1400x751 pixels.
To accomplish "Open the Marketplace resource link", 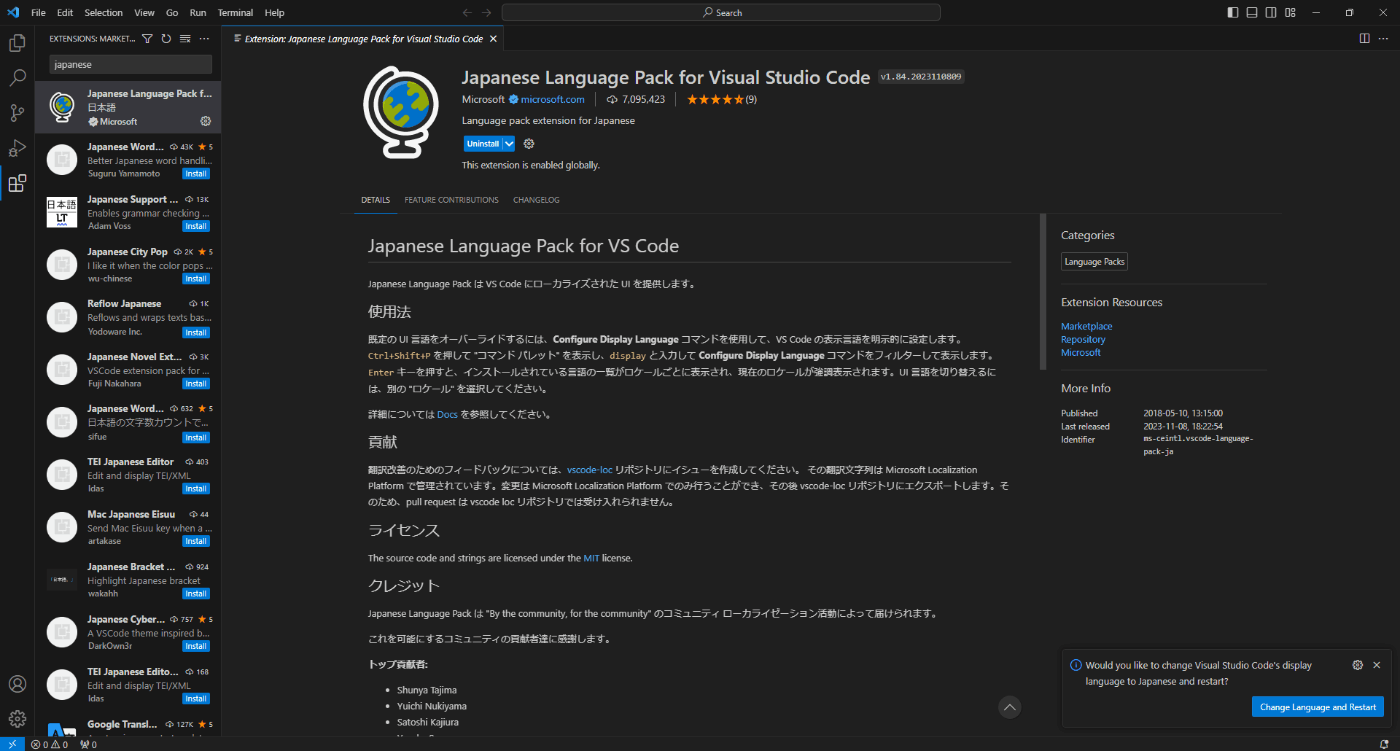I will (x=1086, y=326).
